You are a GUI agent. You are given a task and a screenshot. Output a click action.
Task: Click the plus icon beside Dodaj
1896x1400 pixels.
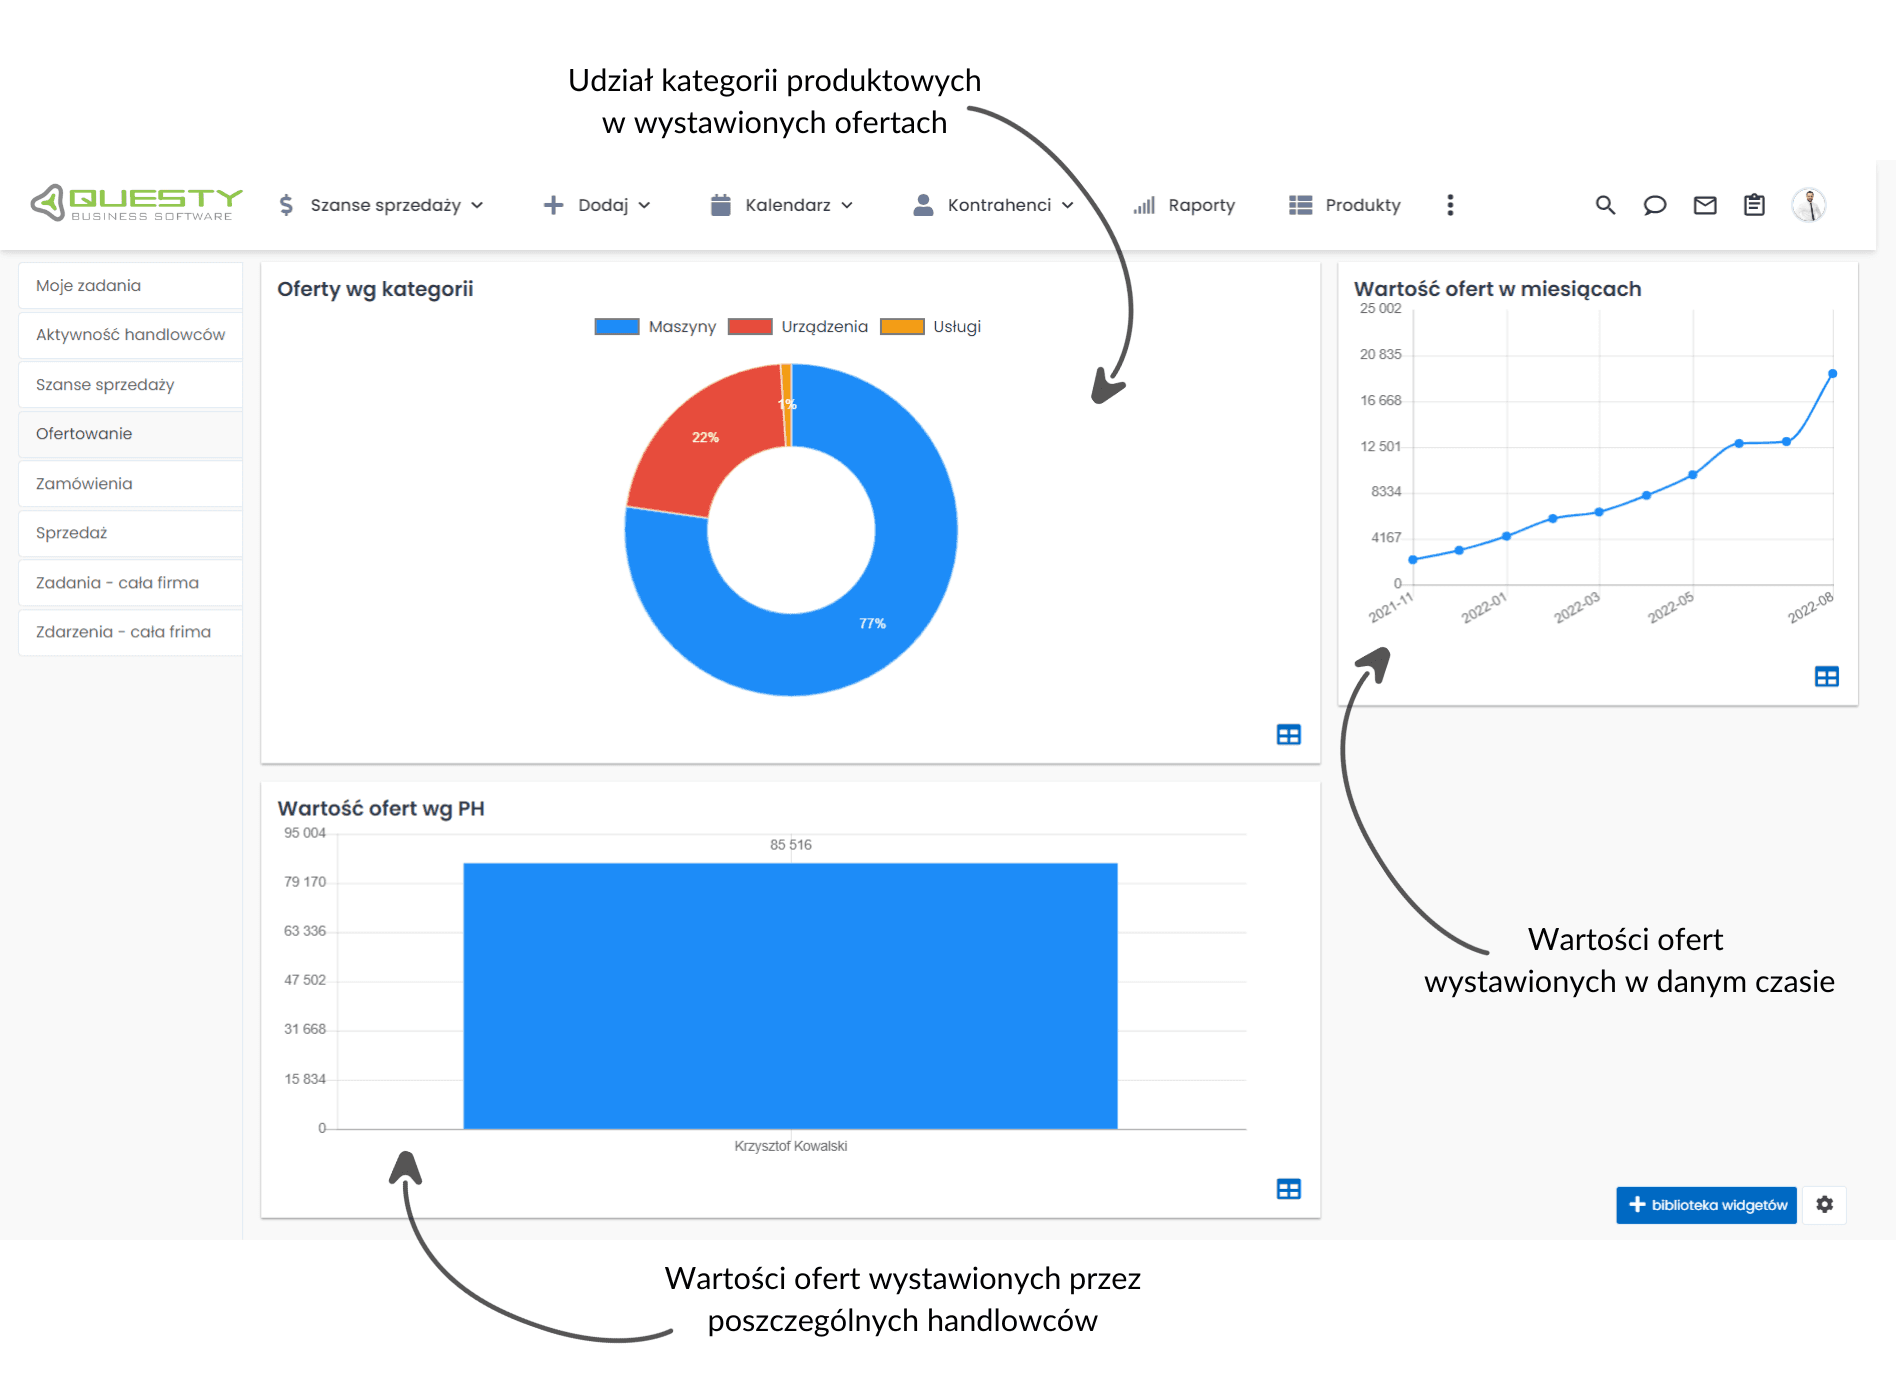(553, 205)
